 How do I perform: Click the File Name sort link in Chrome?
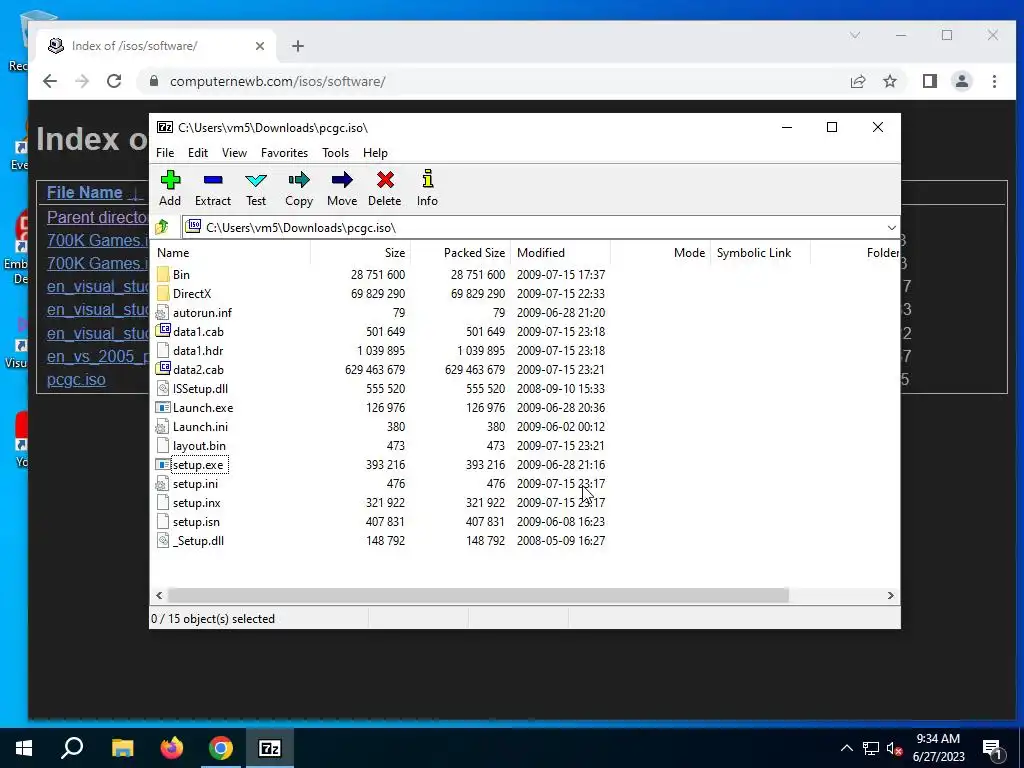[x=84, y=193]
